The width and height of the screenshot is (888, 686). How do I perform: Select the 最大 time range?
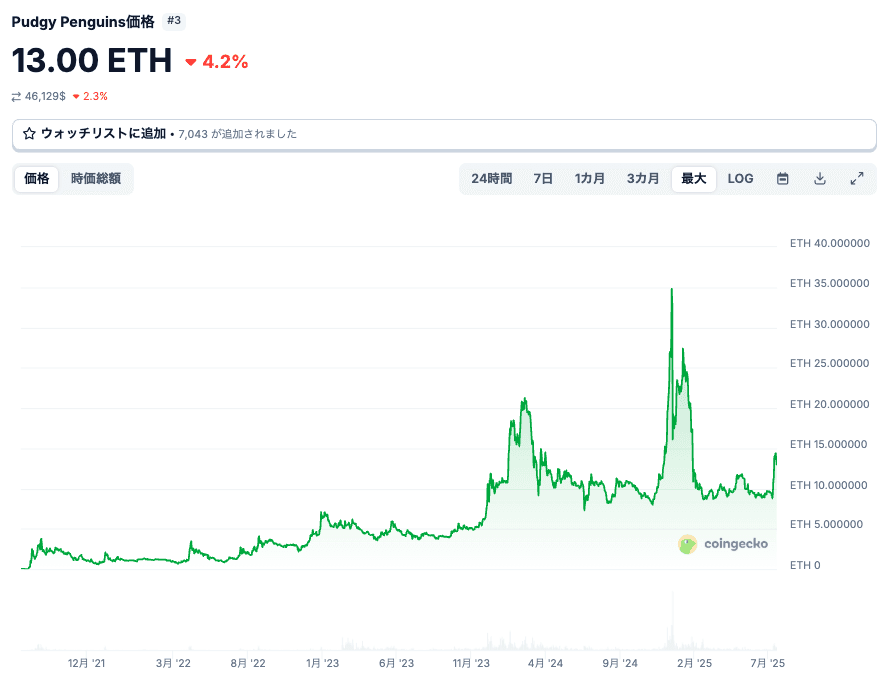pyautogui.click(x=694, y=179)
